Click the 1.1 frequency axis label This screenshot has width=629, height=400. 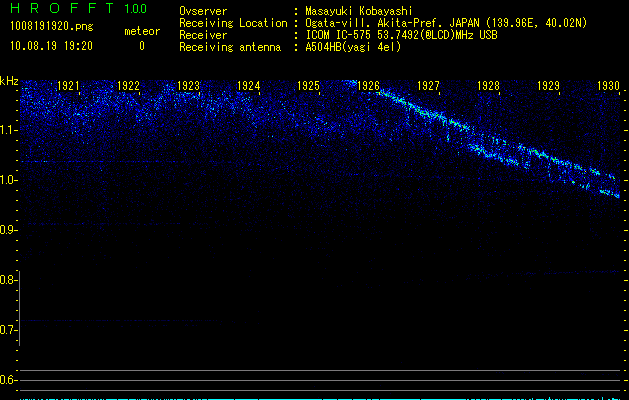(9, 130)
